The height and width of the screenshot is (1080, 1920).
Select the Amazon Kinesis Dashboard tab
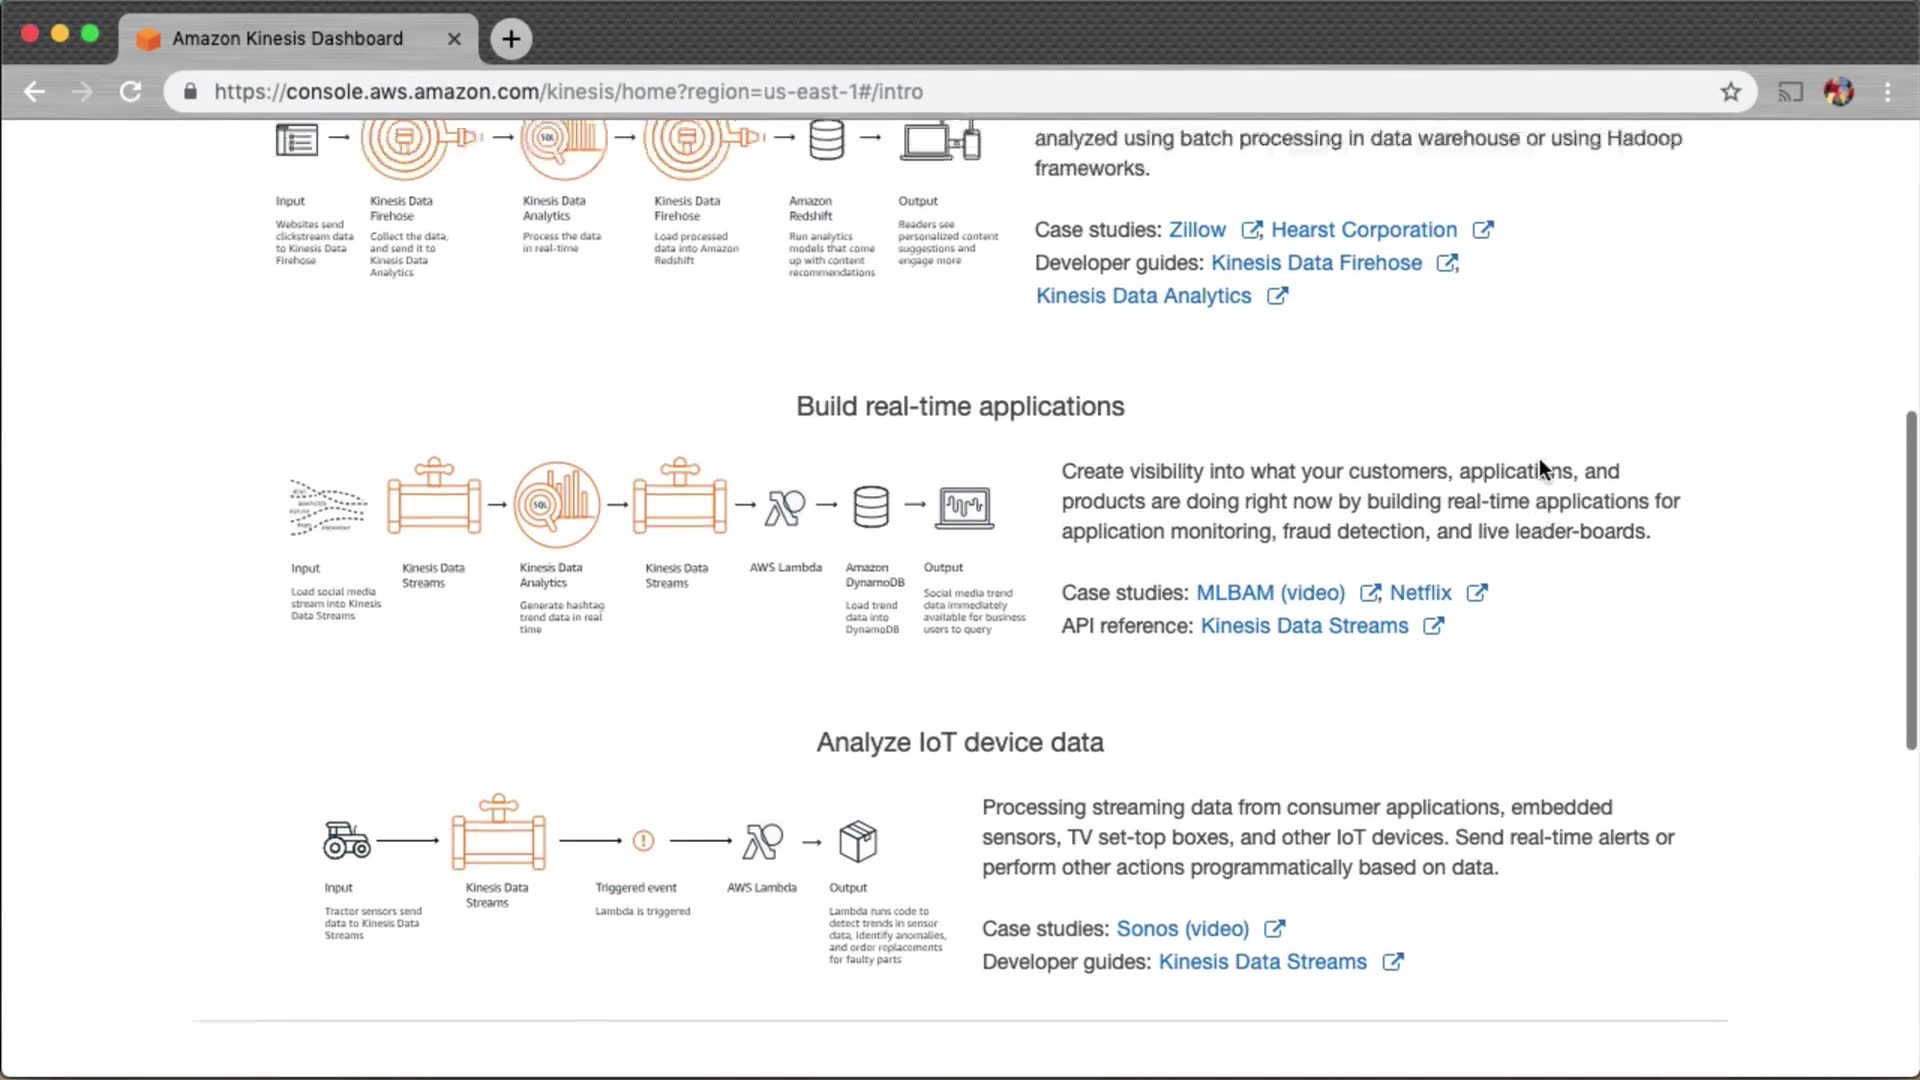click(x=287, y=39)
